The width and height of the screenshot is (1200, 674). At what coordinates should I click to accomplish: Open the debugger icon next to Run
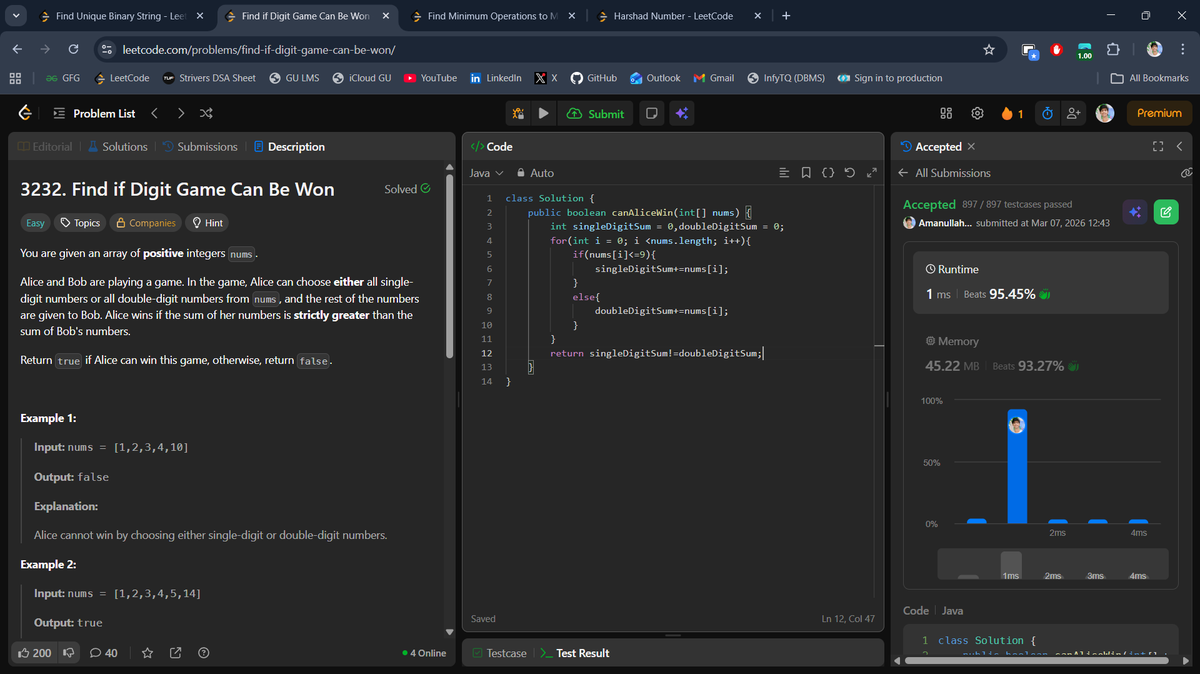click(518, 113)
